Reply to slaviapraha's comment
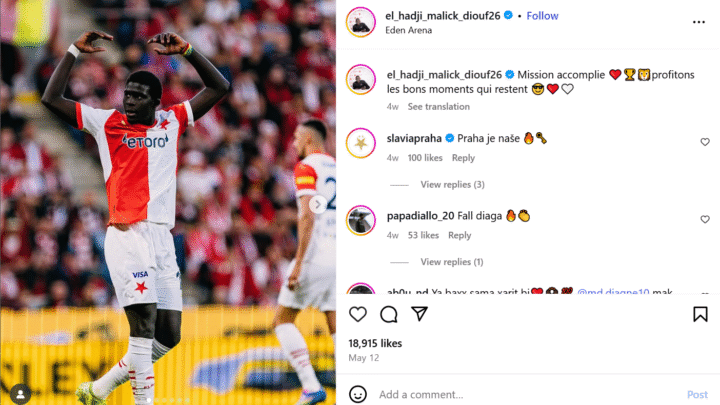Screen dimensions: 720x405 [x=463, y=158]
